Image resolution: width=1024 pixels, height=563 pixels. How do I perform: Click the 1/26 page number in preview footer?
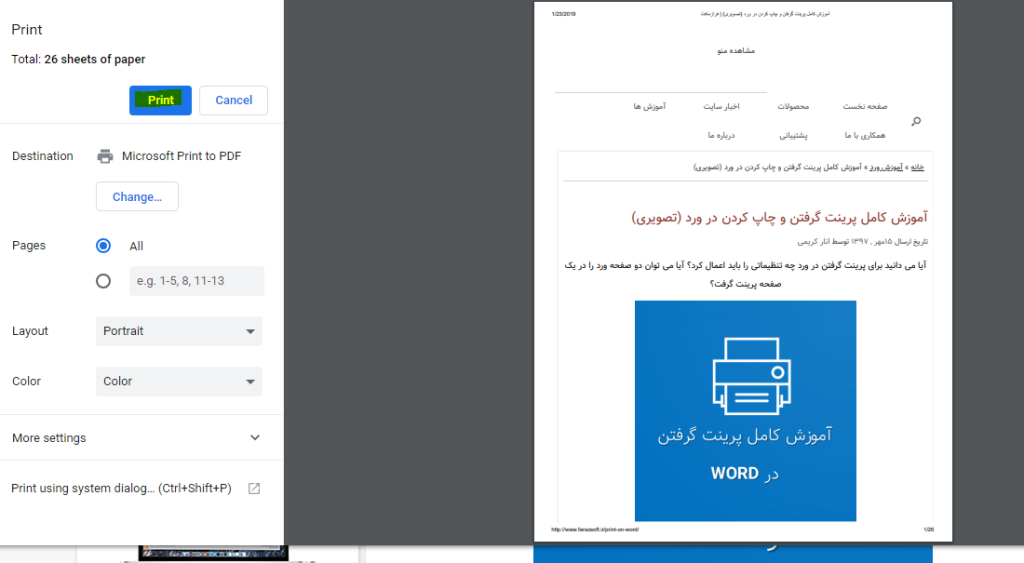[929, 530]
